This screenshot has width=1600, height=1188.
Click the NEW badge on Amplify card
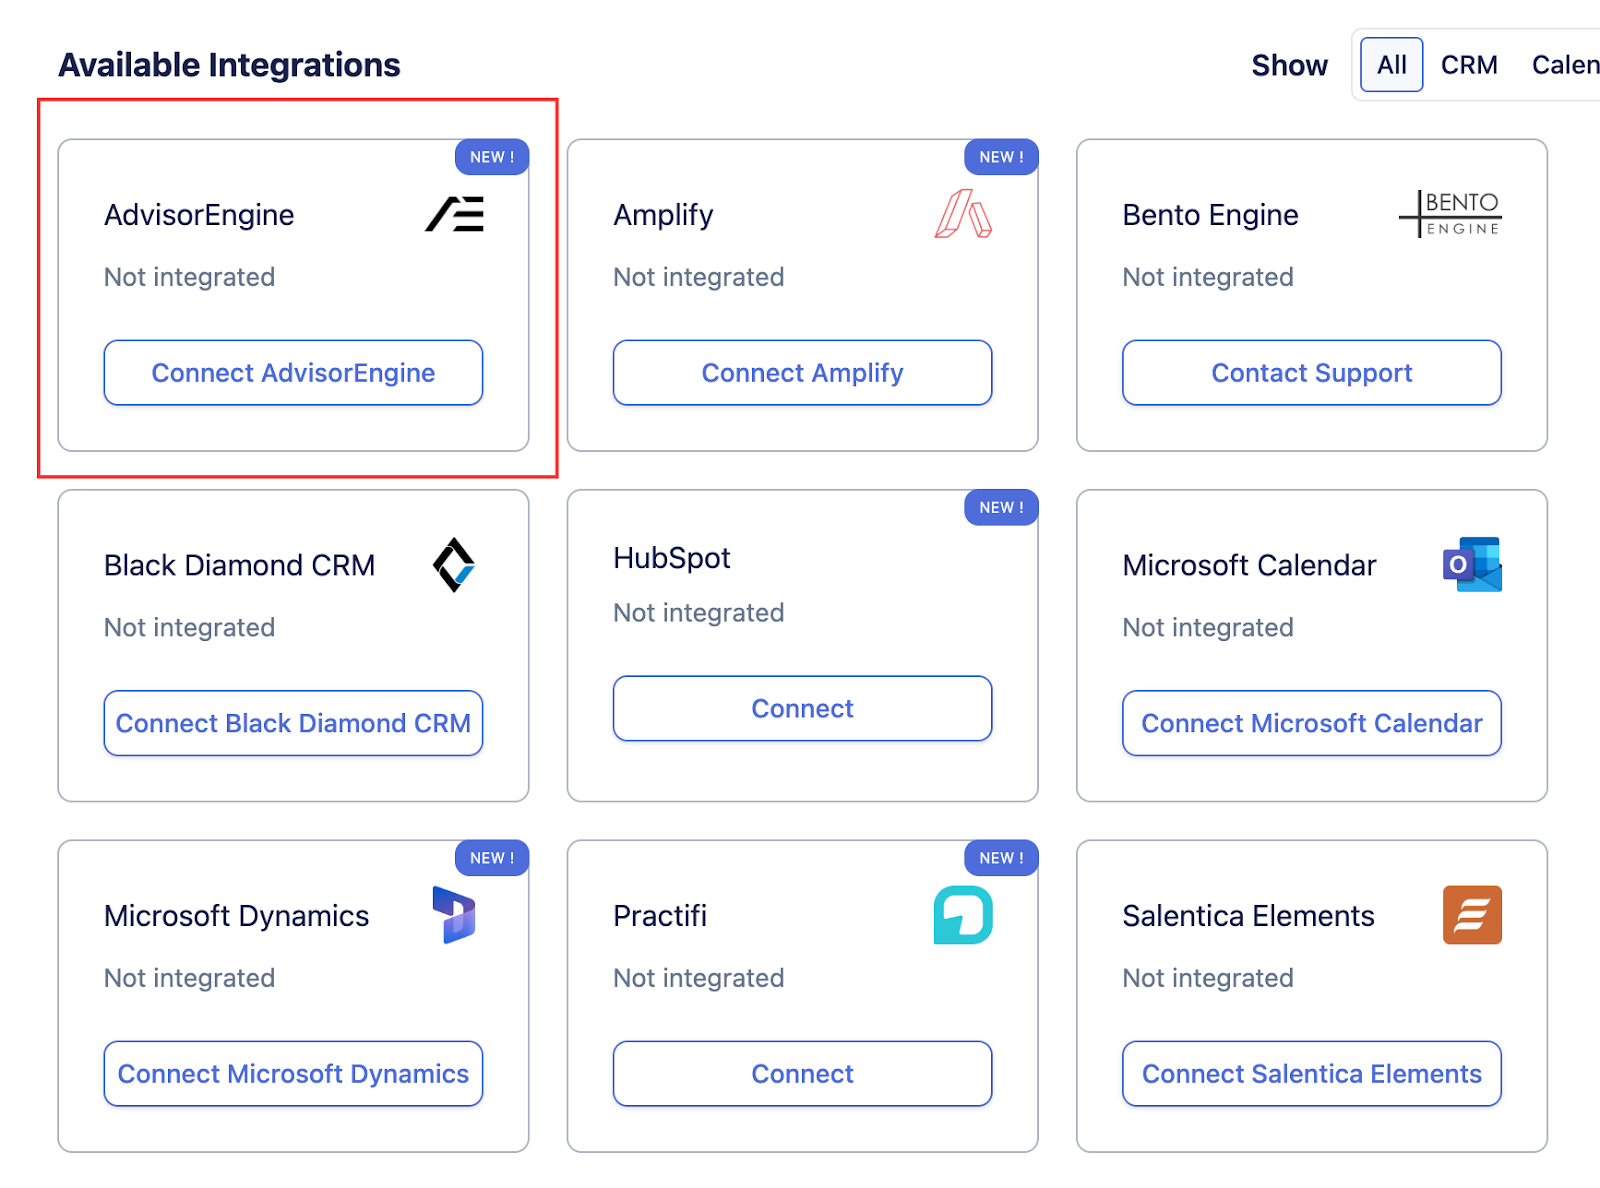1001,157
